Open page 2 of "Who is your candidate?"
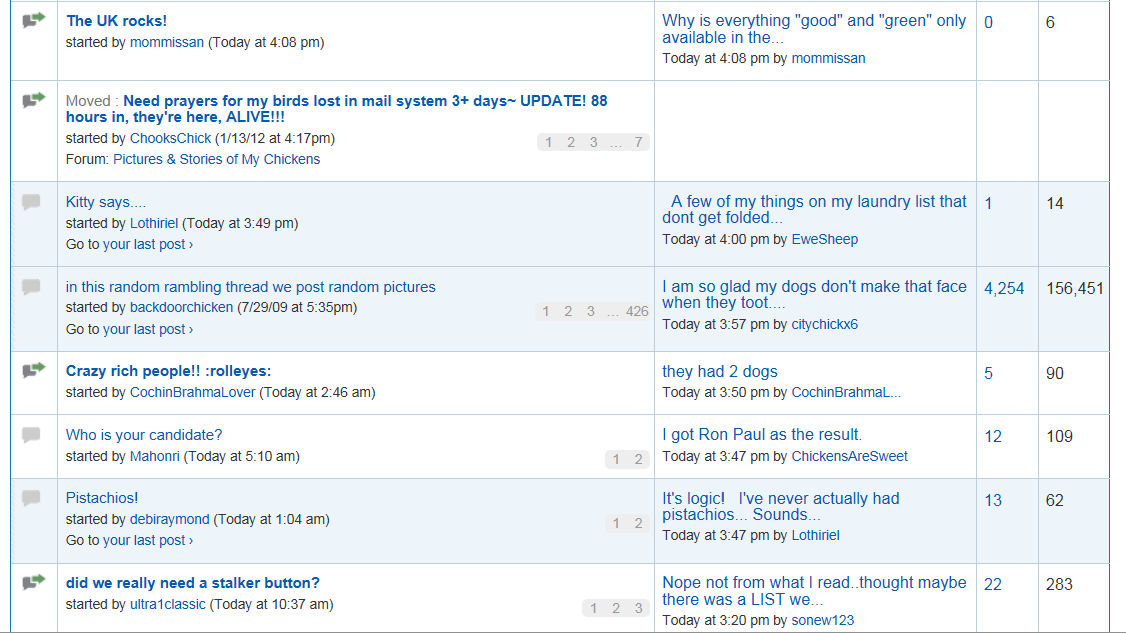Screen dimensions: 1126x633 click(638, 459)
